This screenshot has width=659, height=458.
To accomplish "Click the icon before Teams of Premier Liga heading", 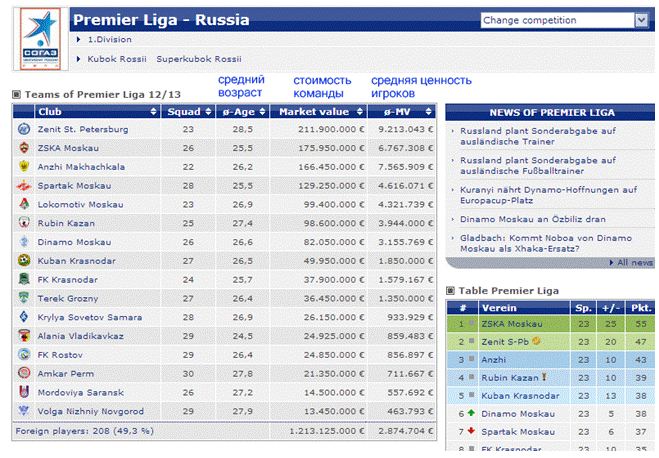I will (x=16, y=95).
